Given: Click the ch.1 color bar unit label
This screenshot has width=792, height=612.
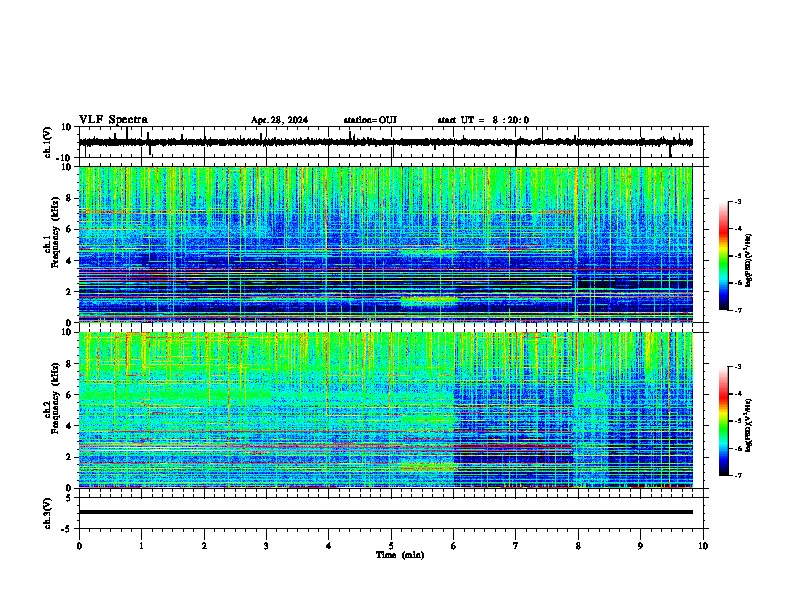Looking at the screenshot, I should coord(749,260).
